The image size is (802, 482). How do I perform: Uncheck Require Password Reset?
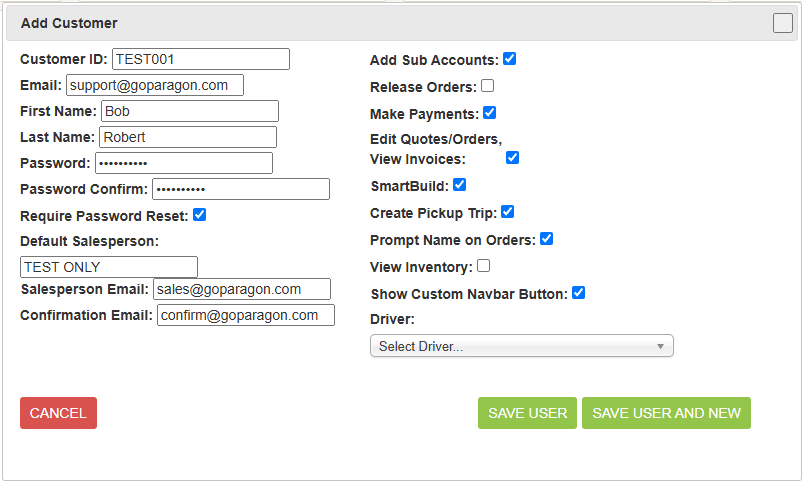coord(199,215)
